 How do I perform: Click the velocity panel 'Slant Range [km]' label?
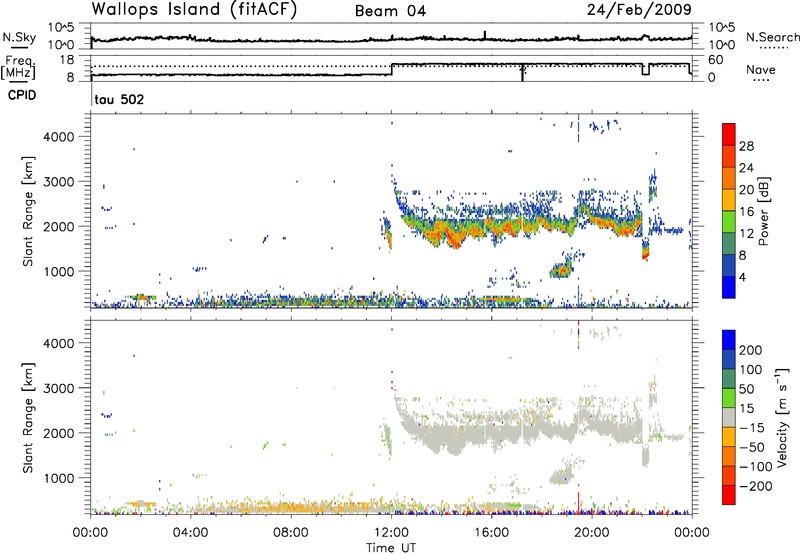pyautogui.click(x=28, y=418)
